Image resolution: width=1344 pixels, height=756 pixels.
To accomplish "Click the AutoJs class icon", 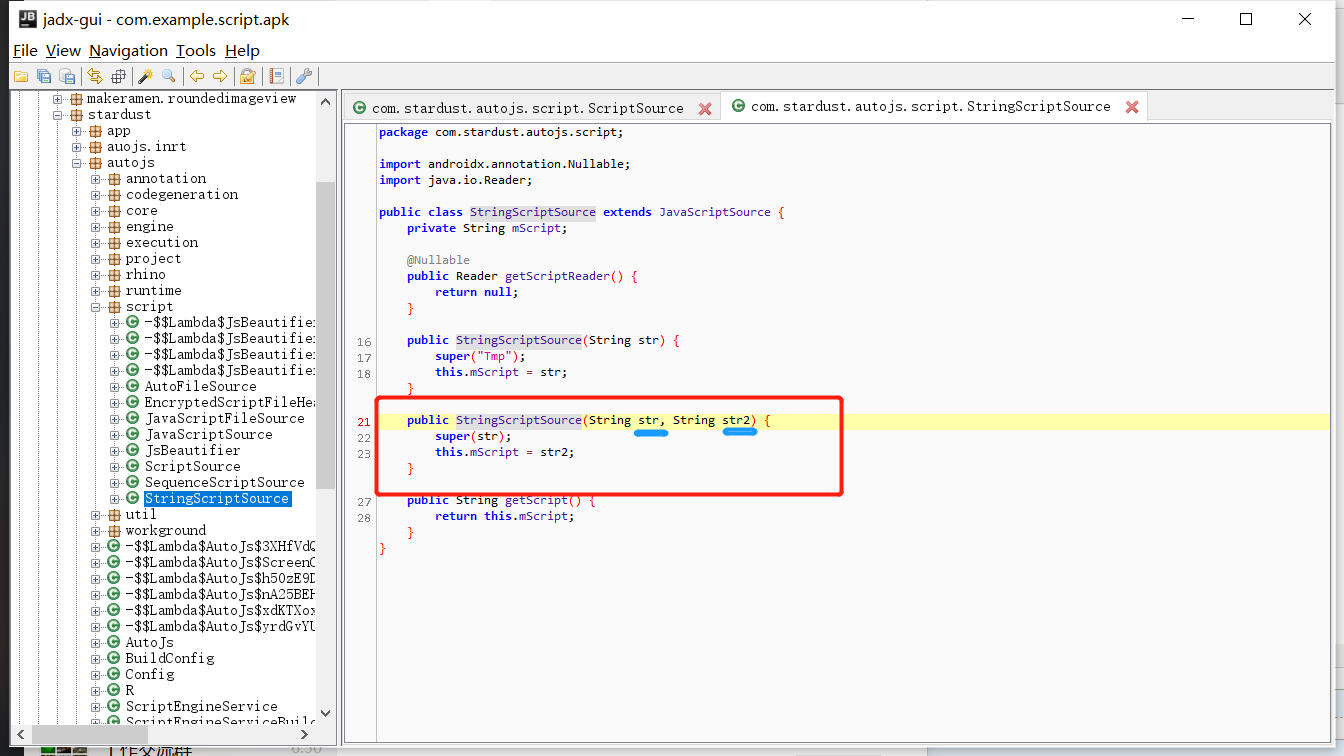I will pos(114,643).
